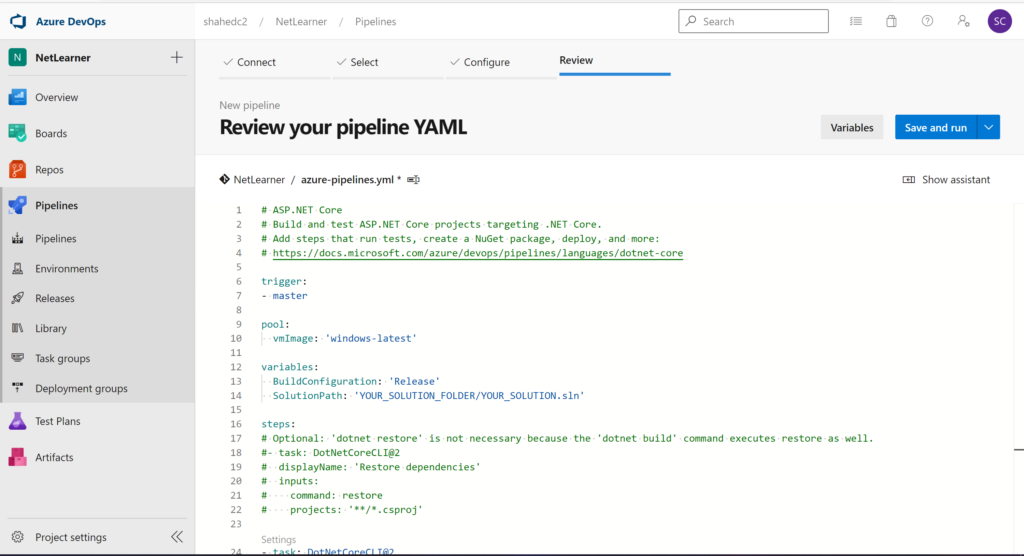Open SC account avatar

[999, 22]
